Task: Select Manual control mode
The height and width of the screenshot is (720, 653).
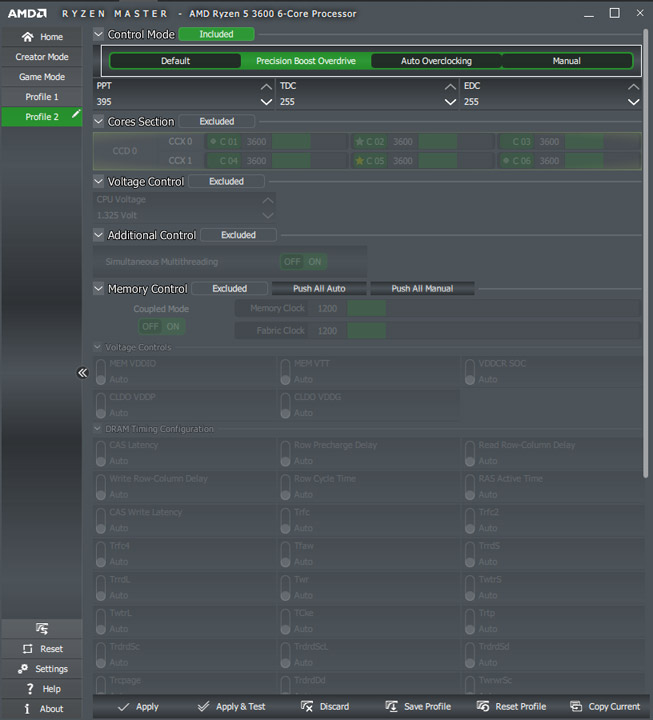Action: (x=567, y=61)
